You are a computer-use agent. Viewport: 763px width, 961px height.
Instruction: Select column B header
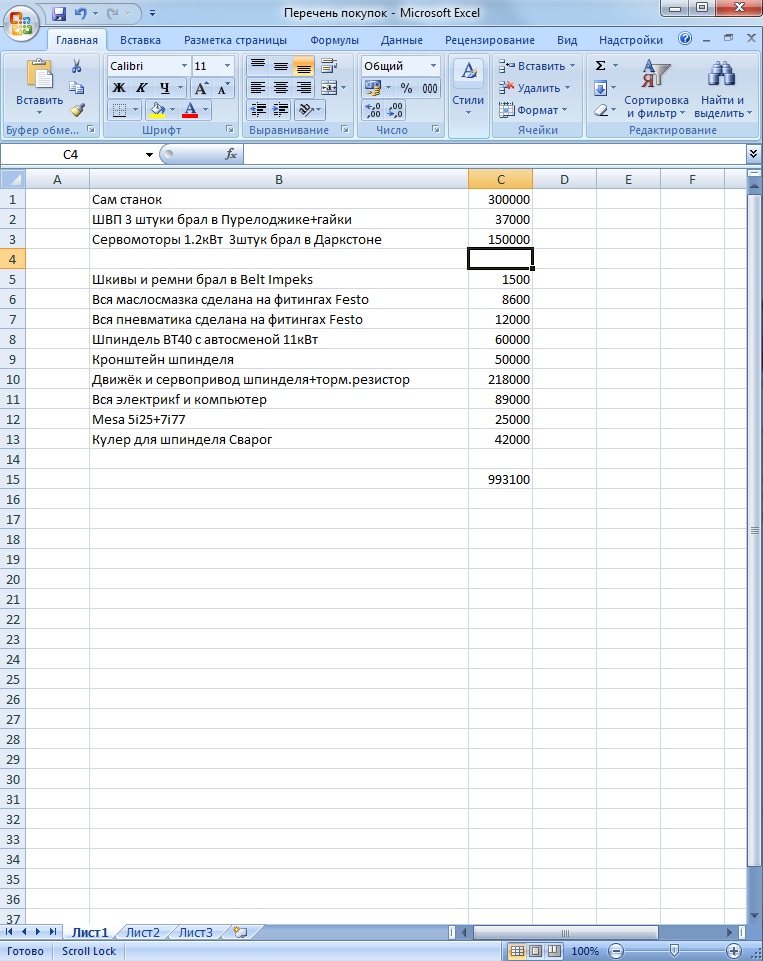click(x=279, y=180)
